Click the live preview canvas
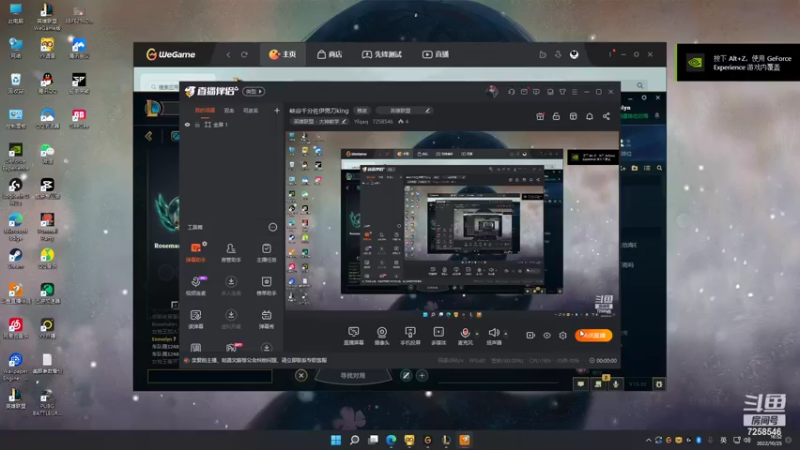The image size is (800, 450). tap(452, 221)
